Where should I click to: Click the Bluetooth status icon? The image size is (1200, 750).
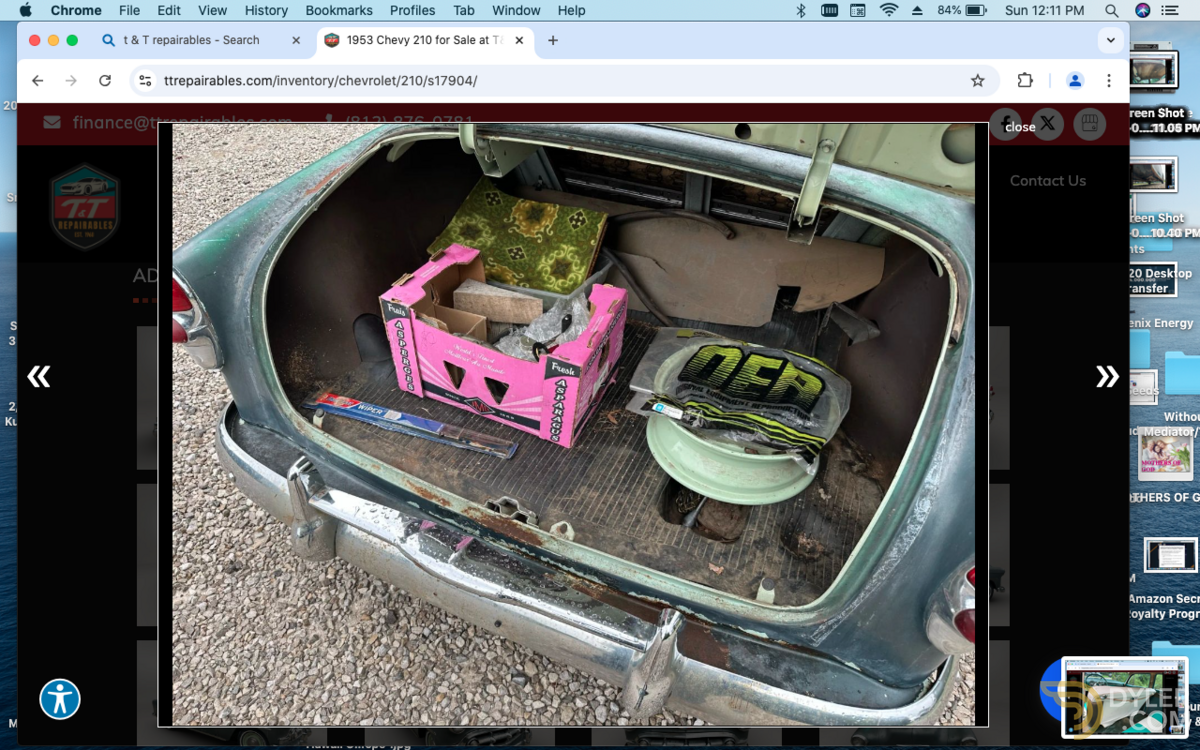pos(800,10)
